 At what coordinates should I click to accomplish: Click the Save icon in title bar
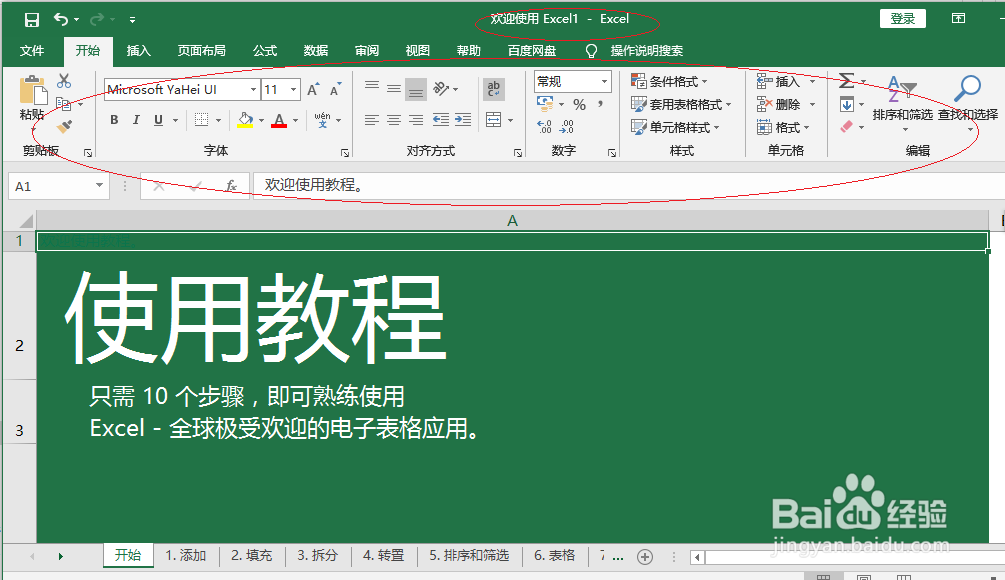pos(31,20)
